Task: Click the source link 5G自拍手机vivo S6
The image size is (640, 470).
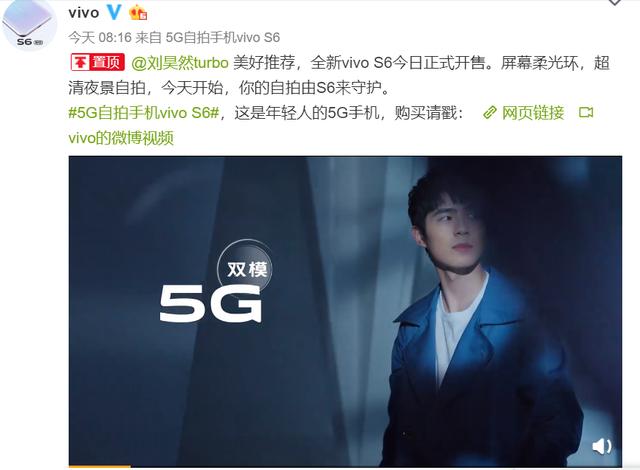Action: [223, 38]
